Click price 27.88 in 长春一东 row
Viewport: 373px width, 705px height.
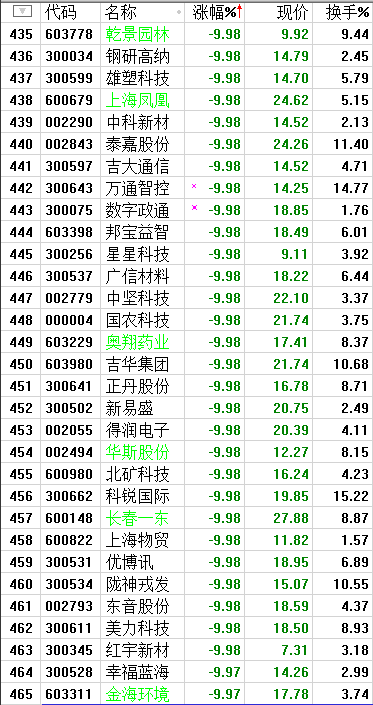[x=291, y=519]
